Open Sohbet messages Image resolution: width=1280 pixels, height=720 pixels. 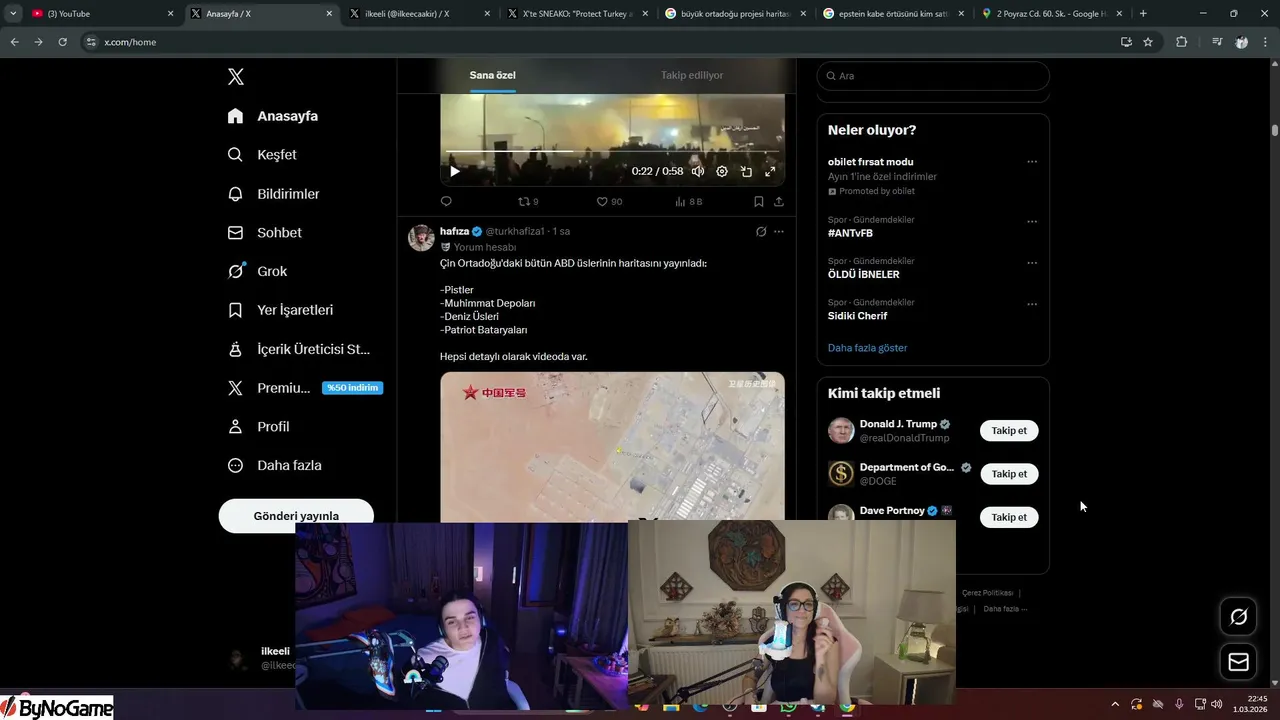click(265, 232)
